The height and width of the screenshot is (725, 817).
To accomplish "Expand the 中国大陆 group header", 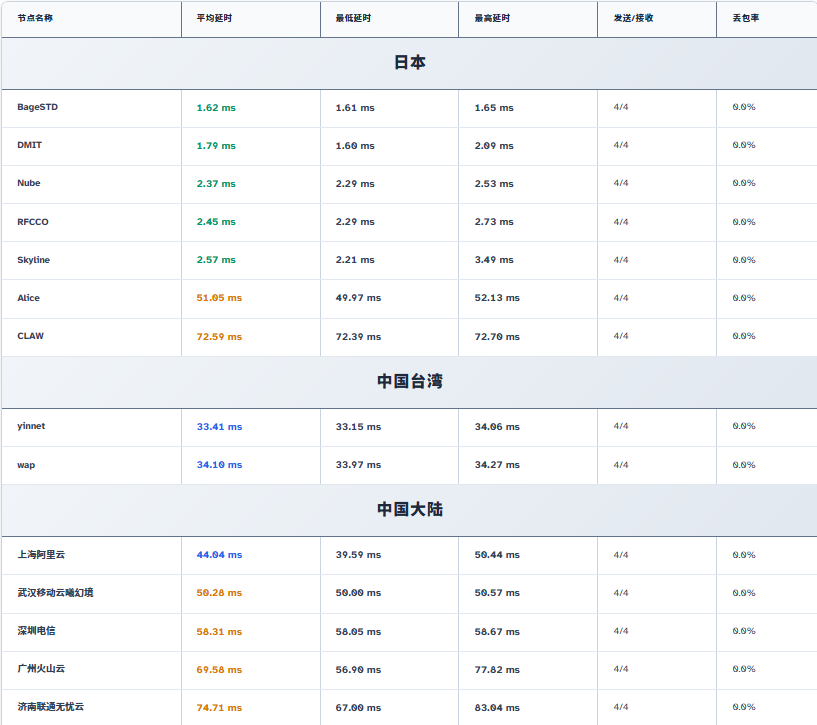I will pyautogui.click(x=409, y=510).
